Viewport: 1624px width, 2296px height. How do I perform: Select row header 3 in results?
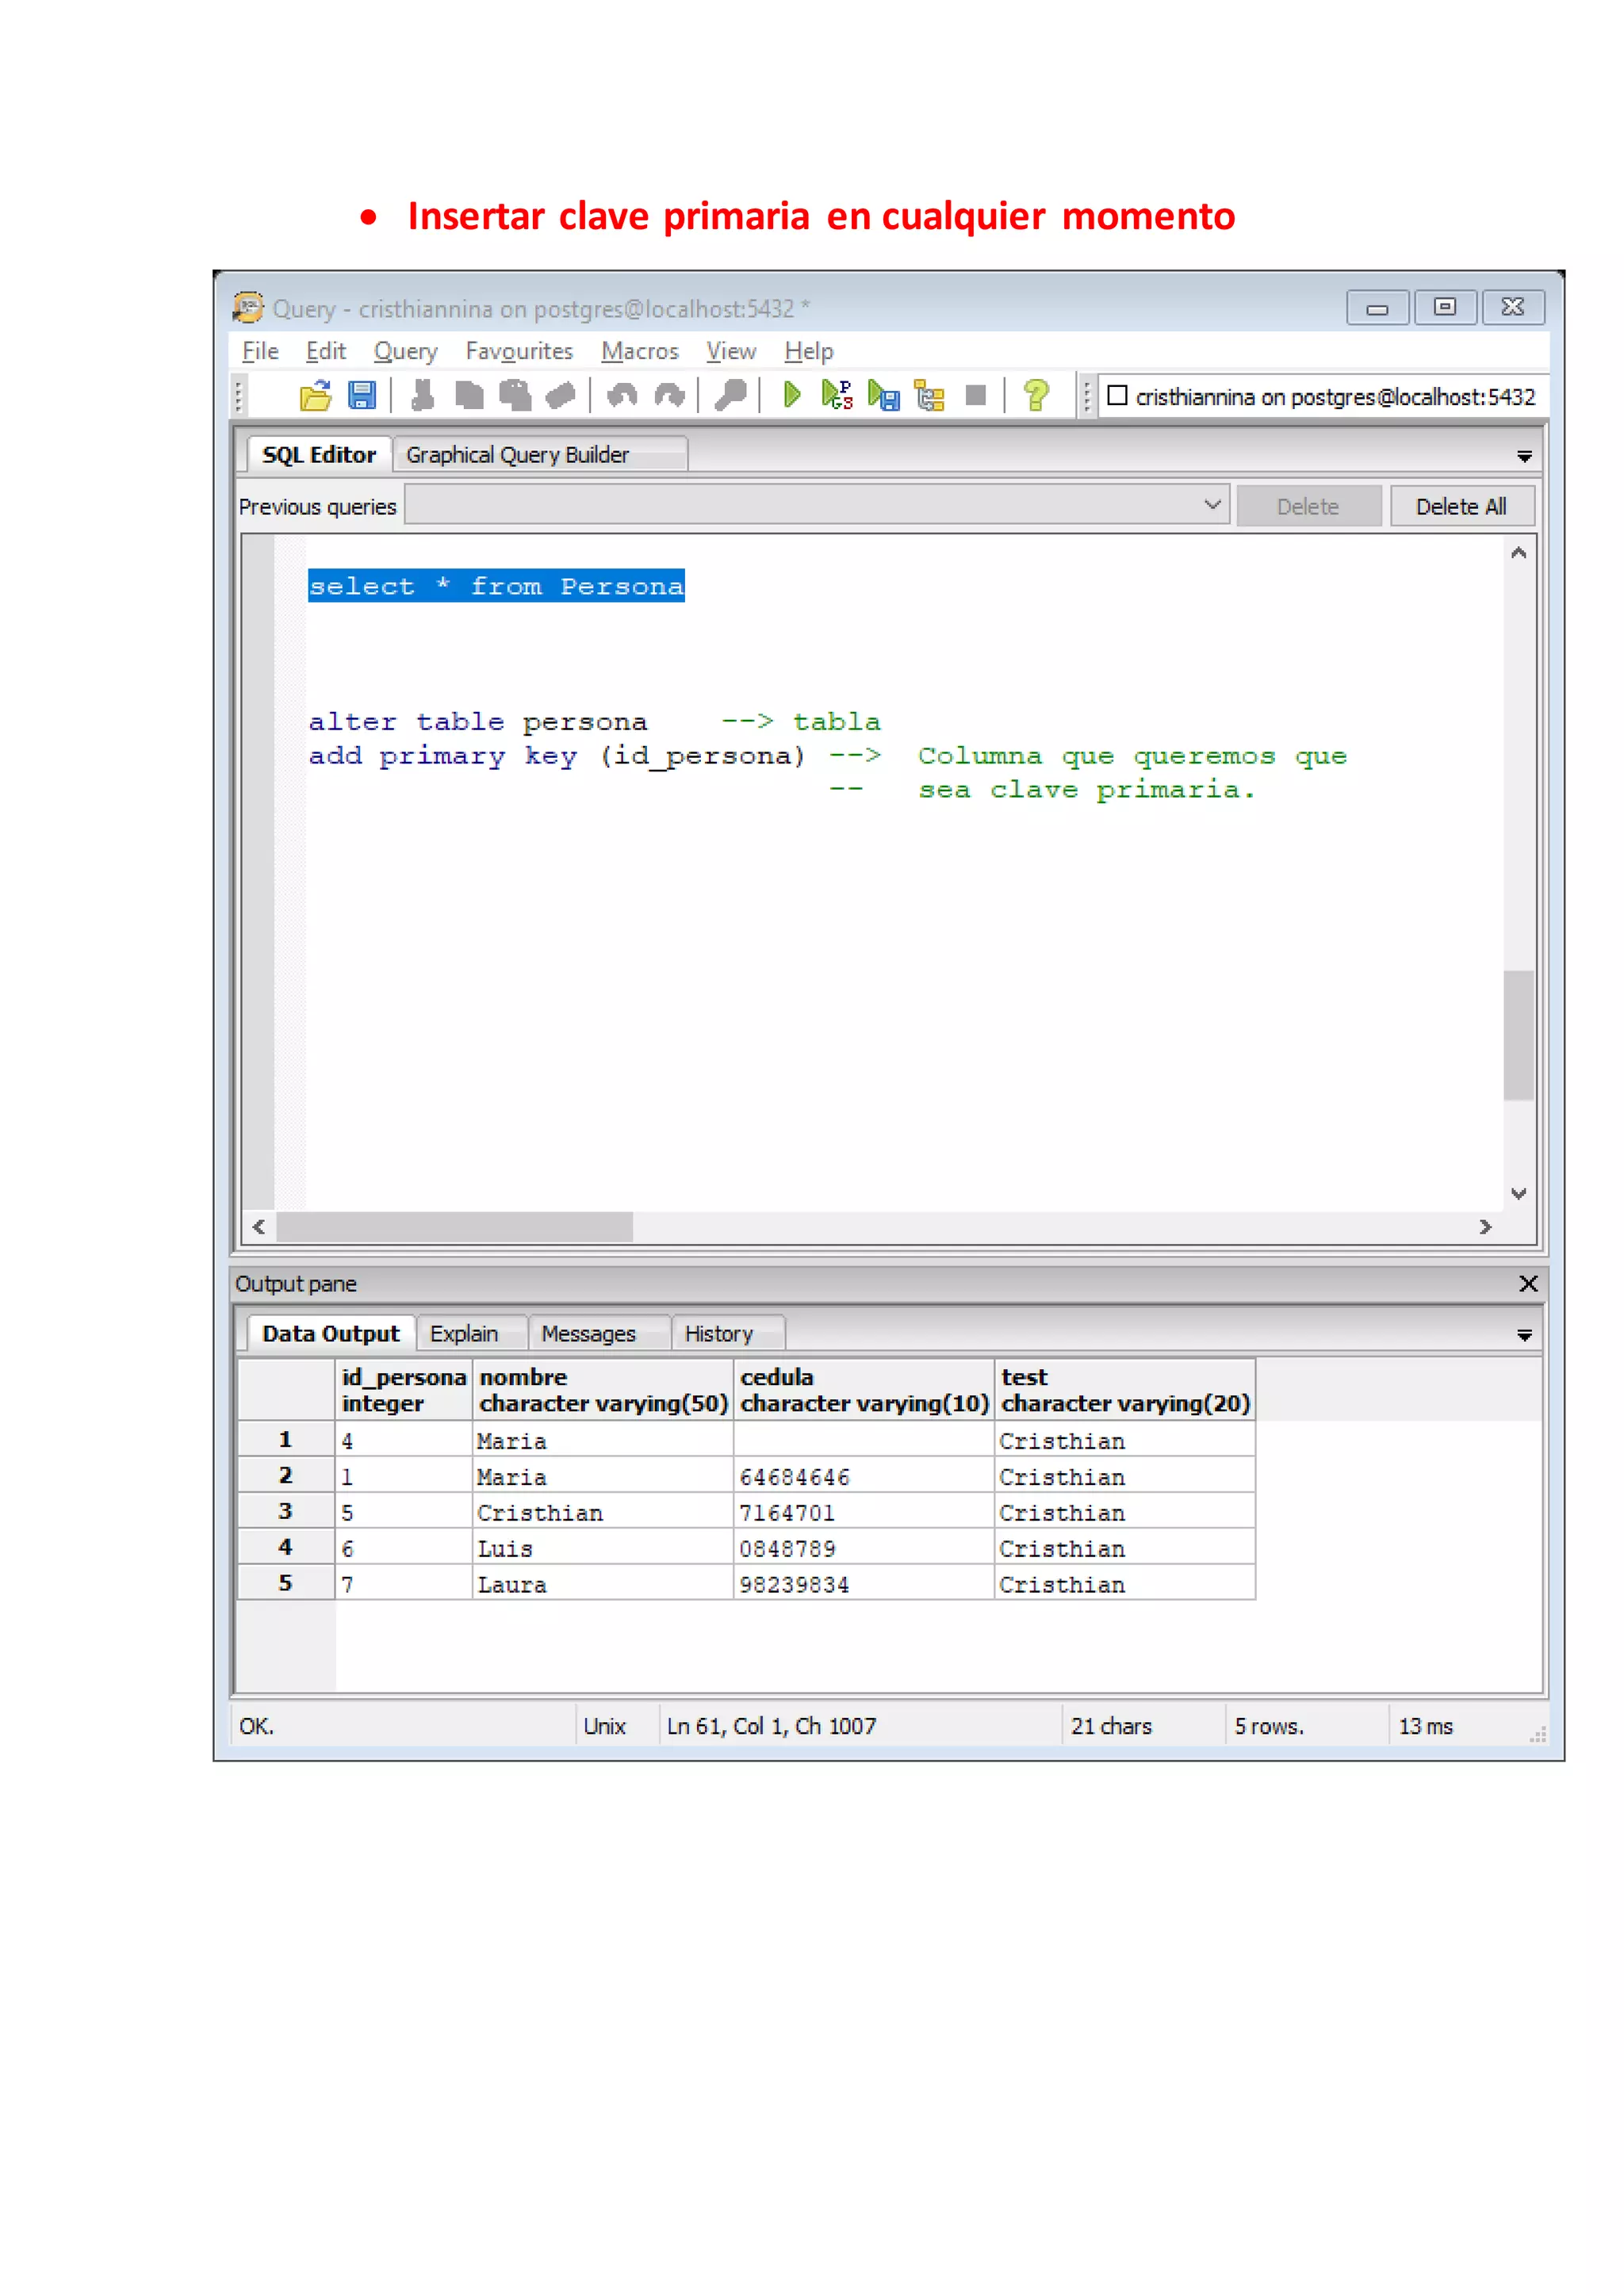285,1511
